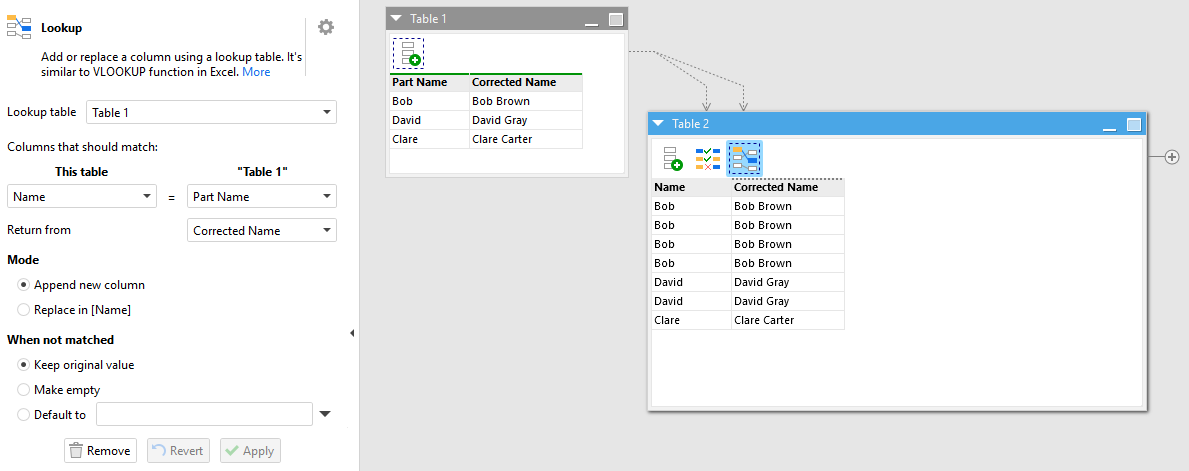1189x471 pixels.
Task: Click the import data icon in Table 2
Action: point(672,159)
